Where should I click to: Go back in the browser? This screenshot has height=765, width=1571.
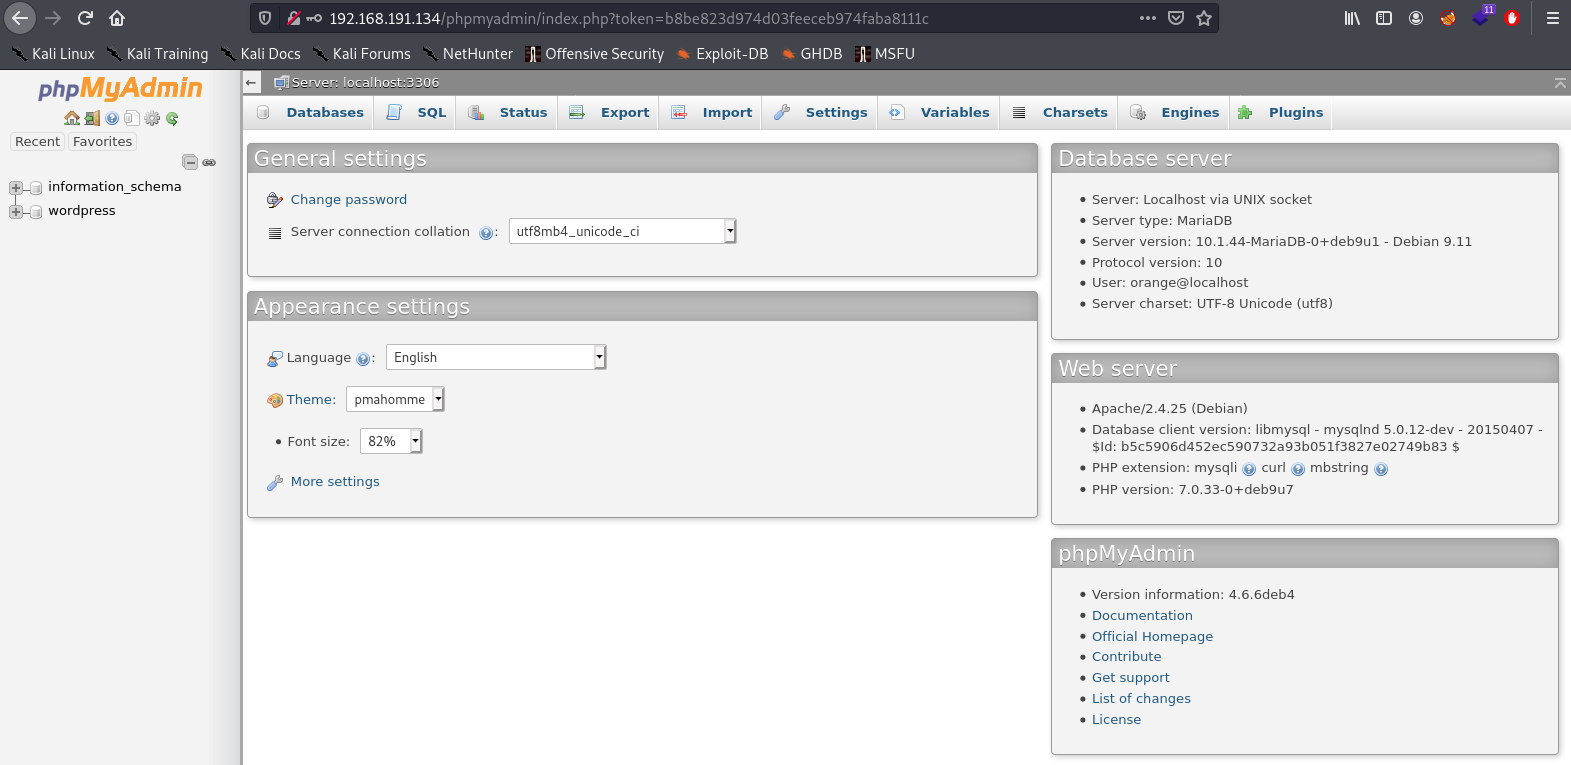pos(20,18)
